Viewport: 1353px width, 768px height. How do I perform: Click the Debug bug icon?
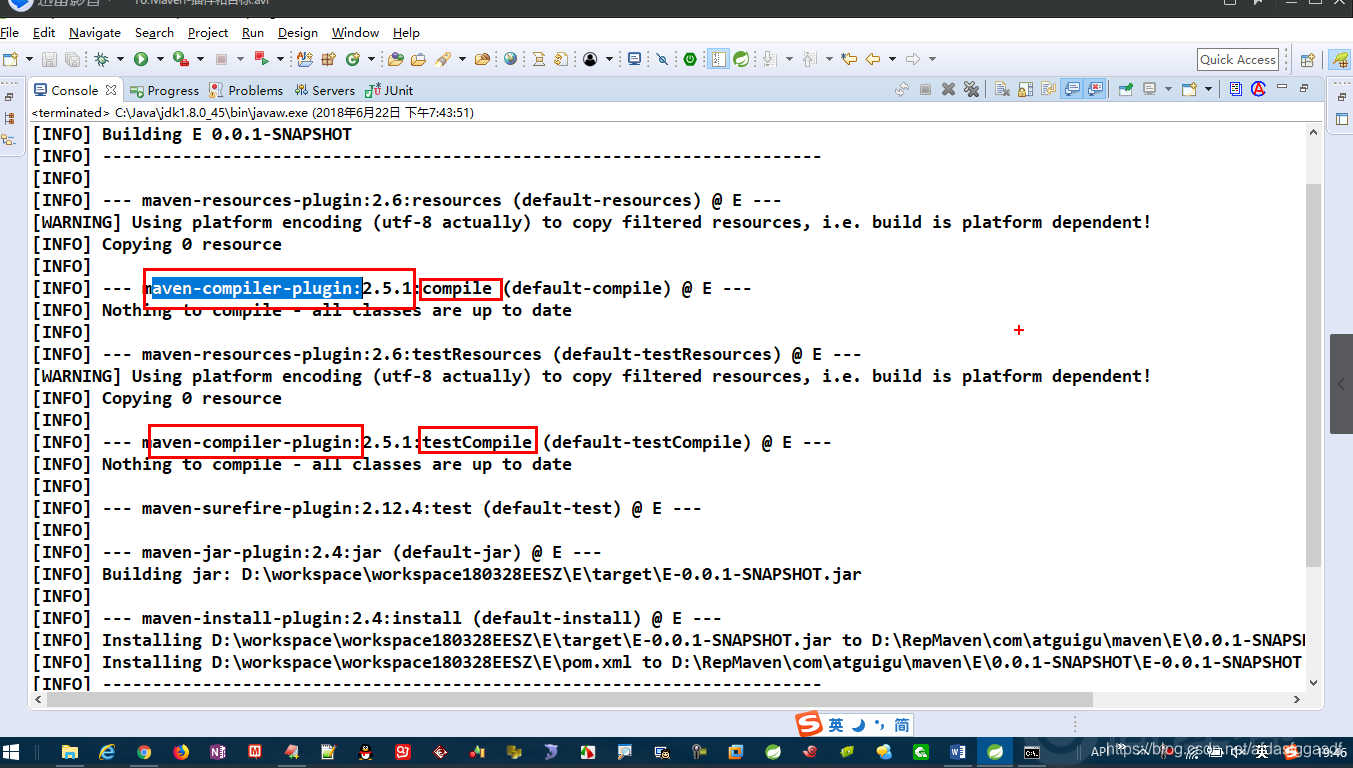(x=101, y=59)
